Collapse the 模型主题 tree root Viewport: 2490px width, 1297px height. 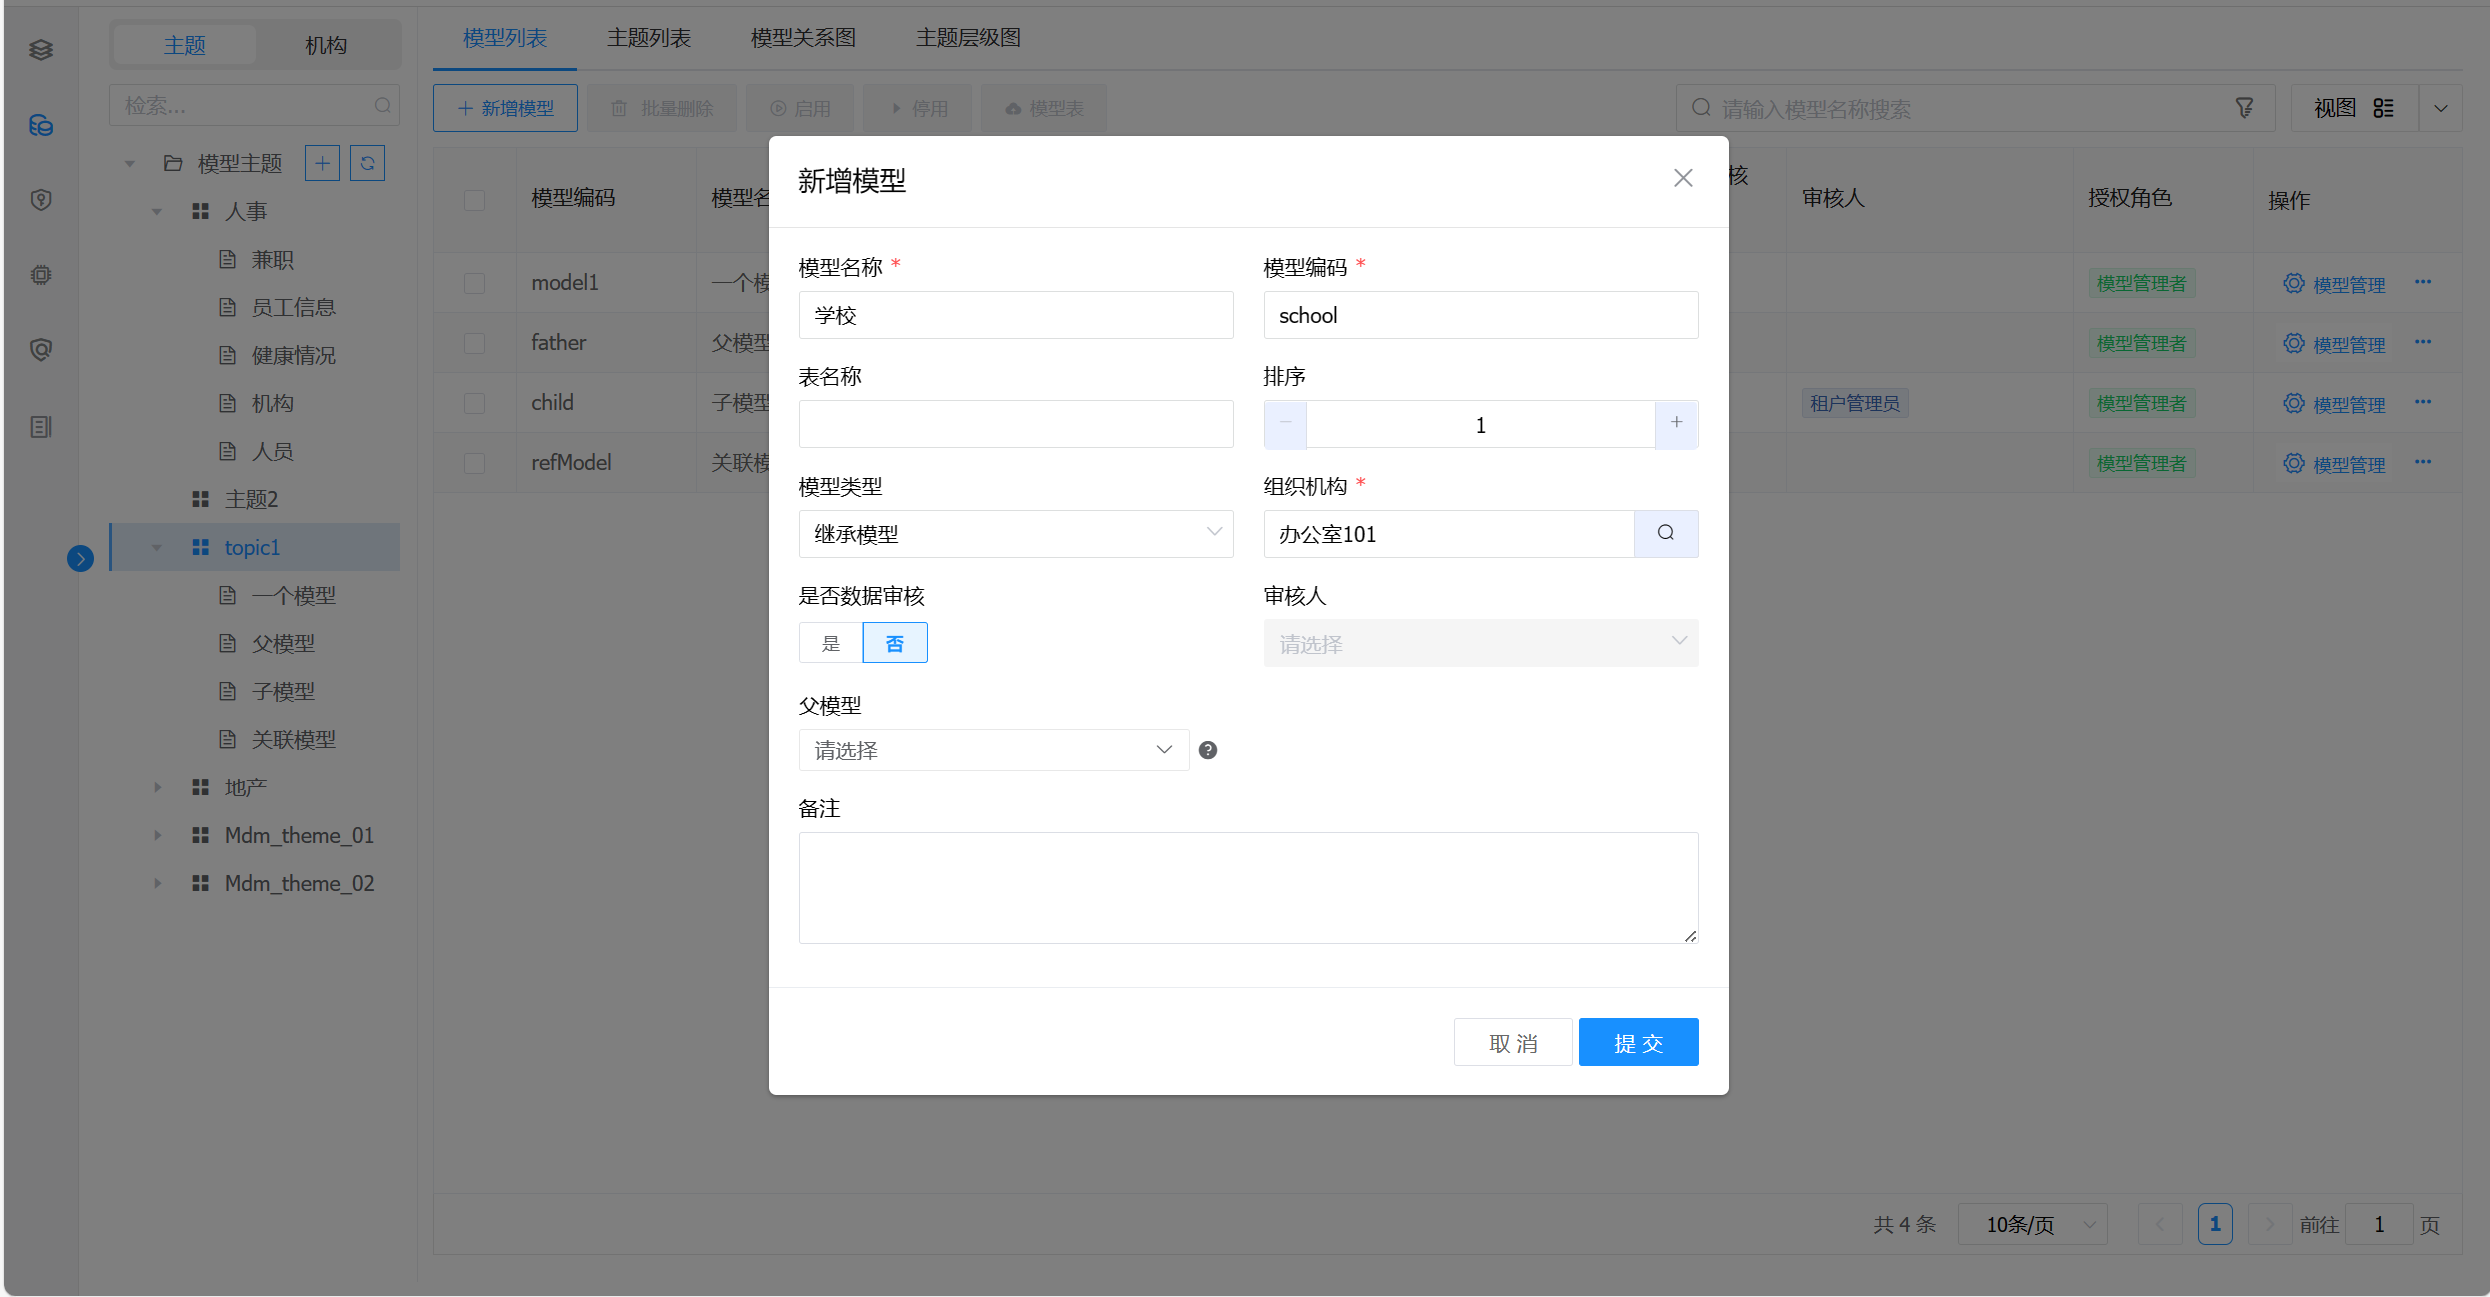click(x=130, y=163)
